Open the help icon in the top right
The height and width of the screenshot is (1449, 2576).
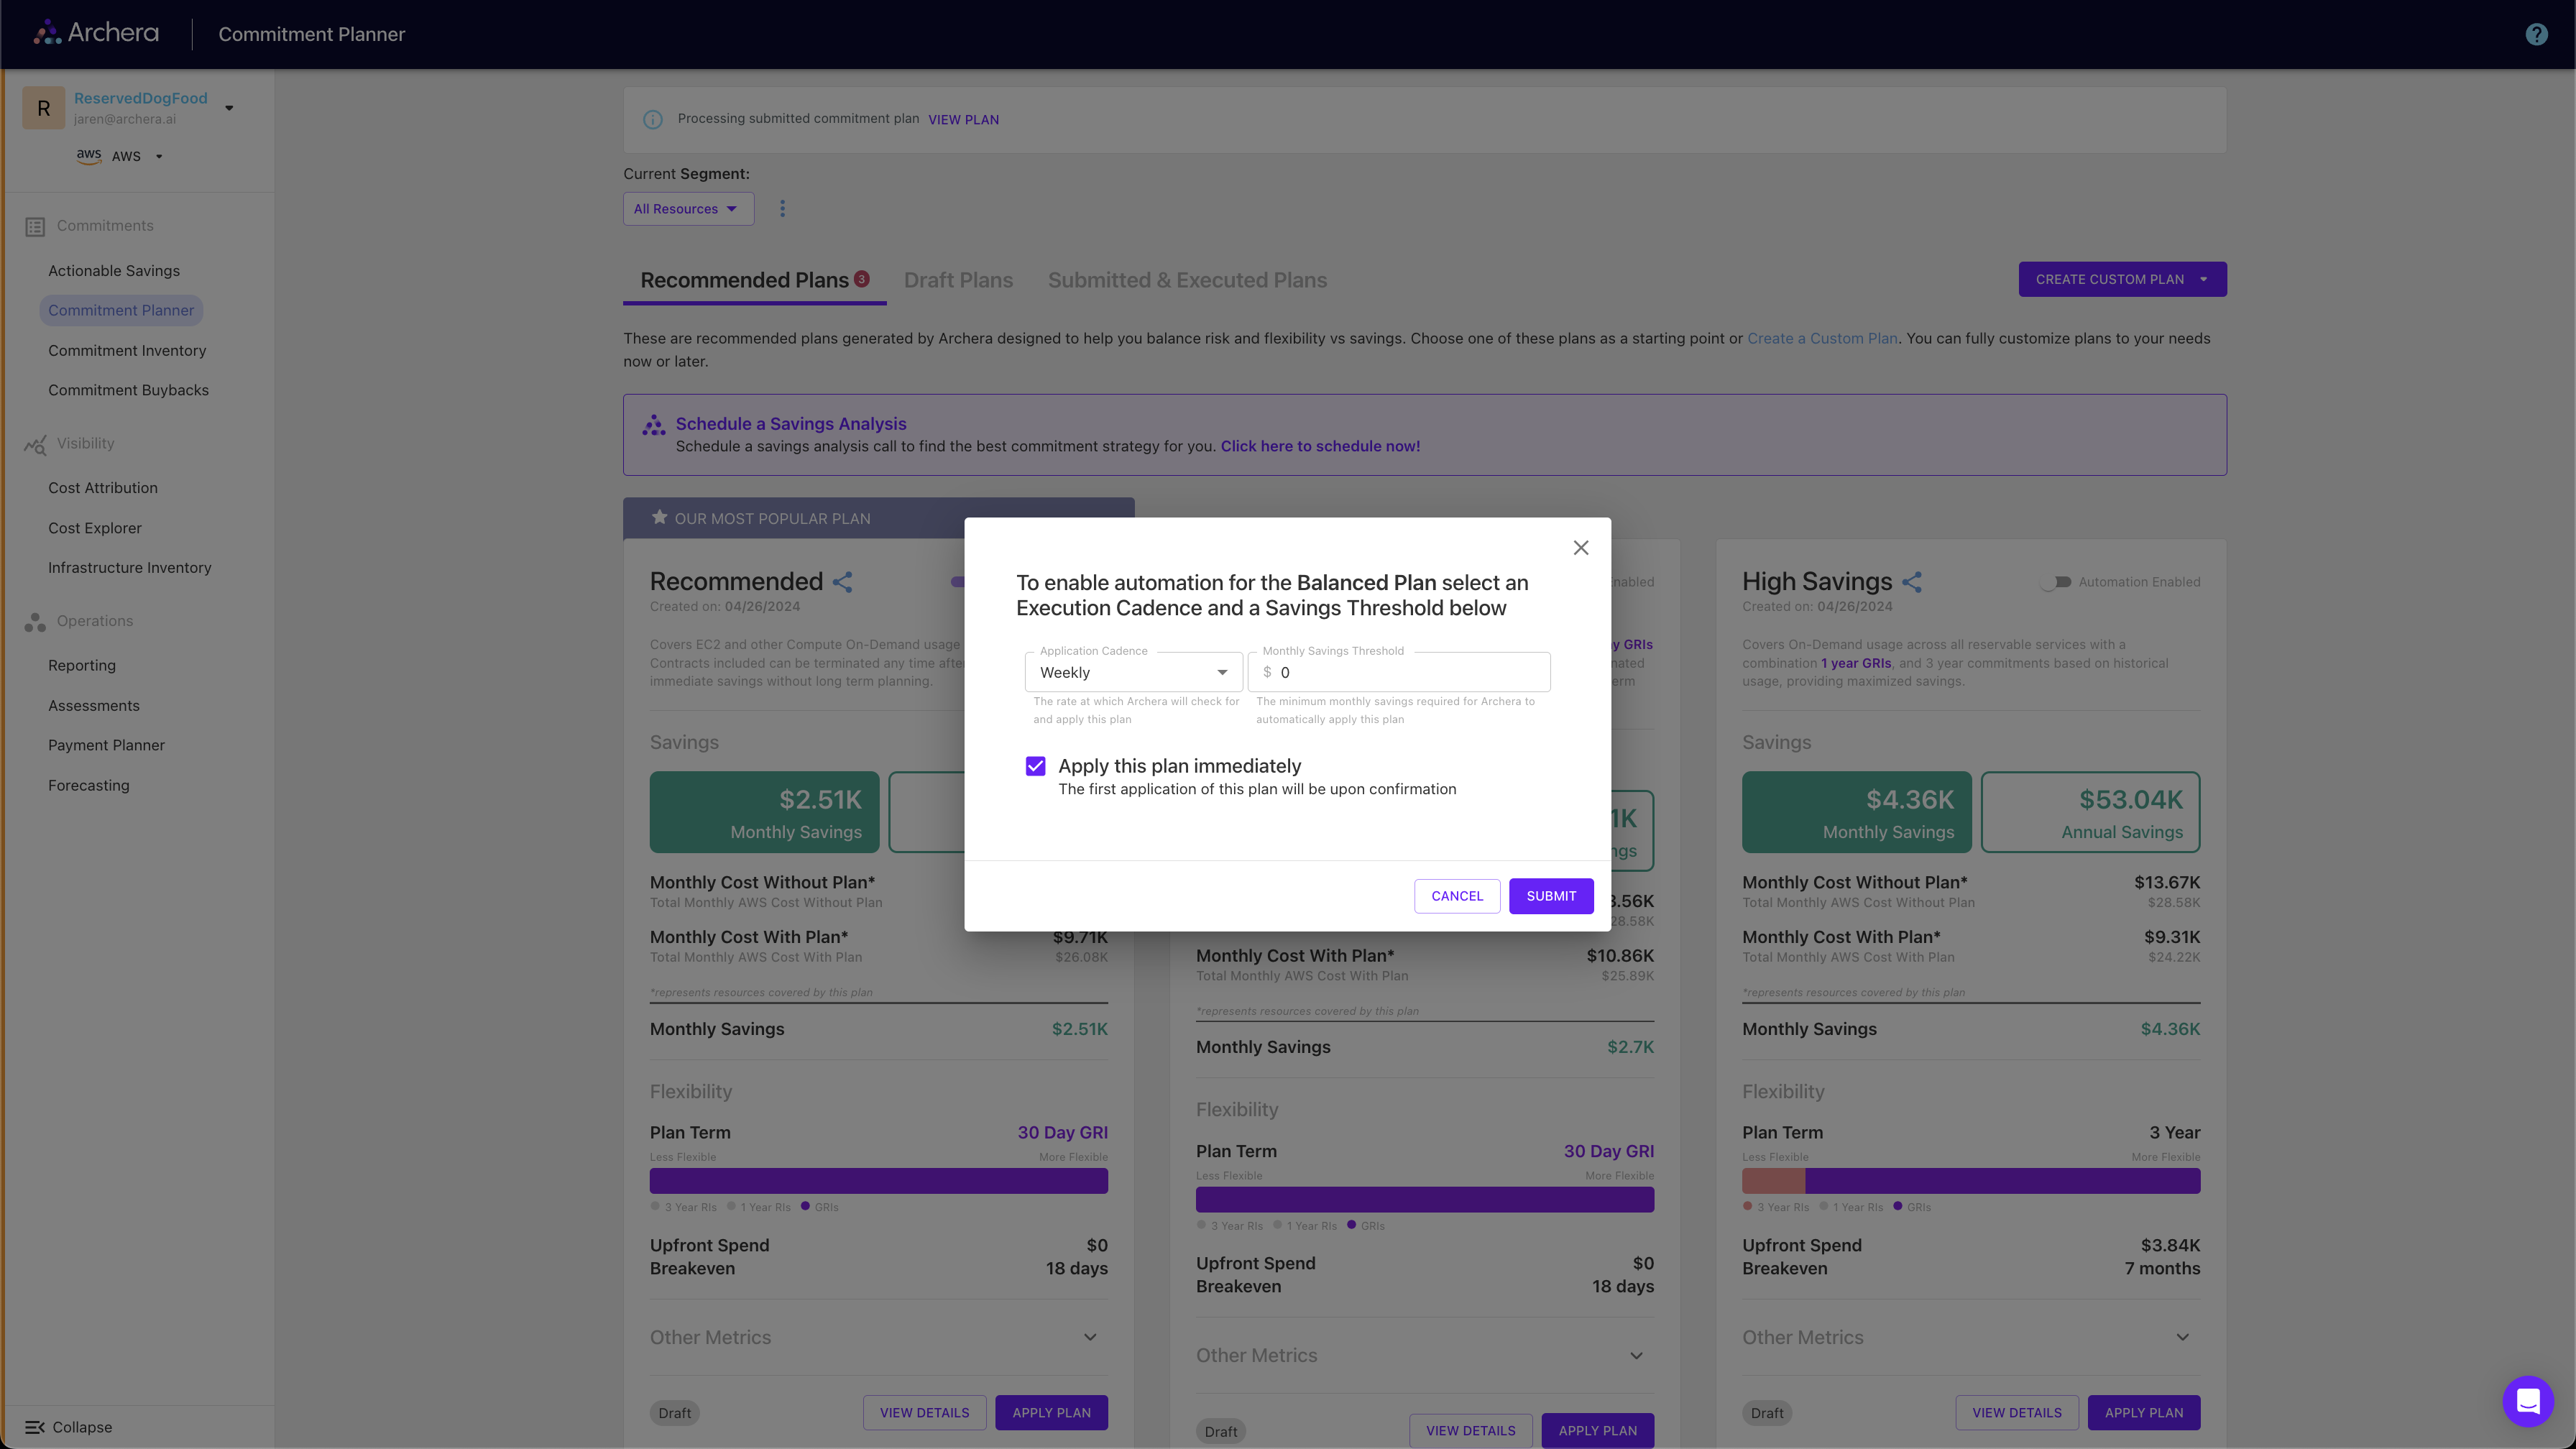(2536, 33)
